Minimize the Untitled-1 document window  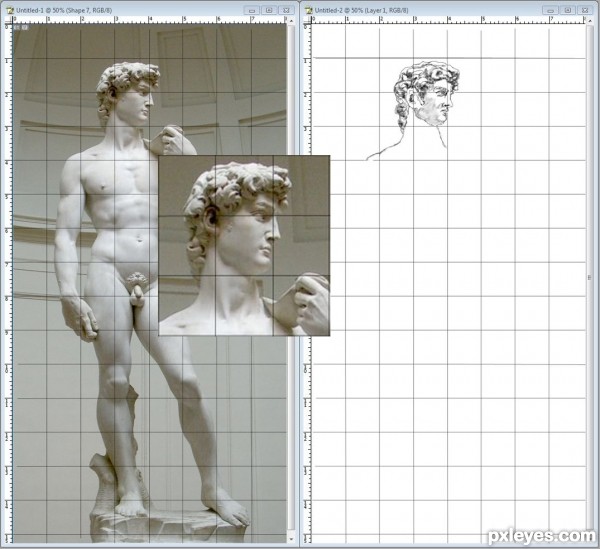tap(252, 10)
